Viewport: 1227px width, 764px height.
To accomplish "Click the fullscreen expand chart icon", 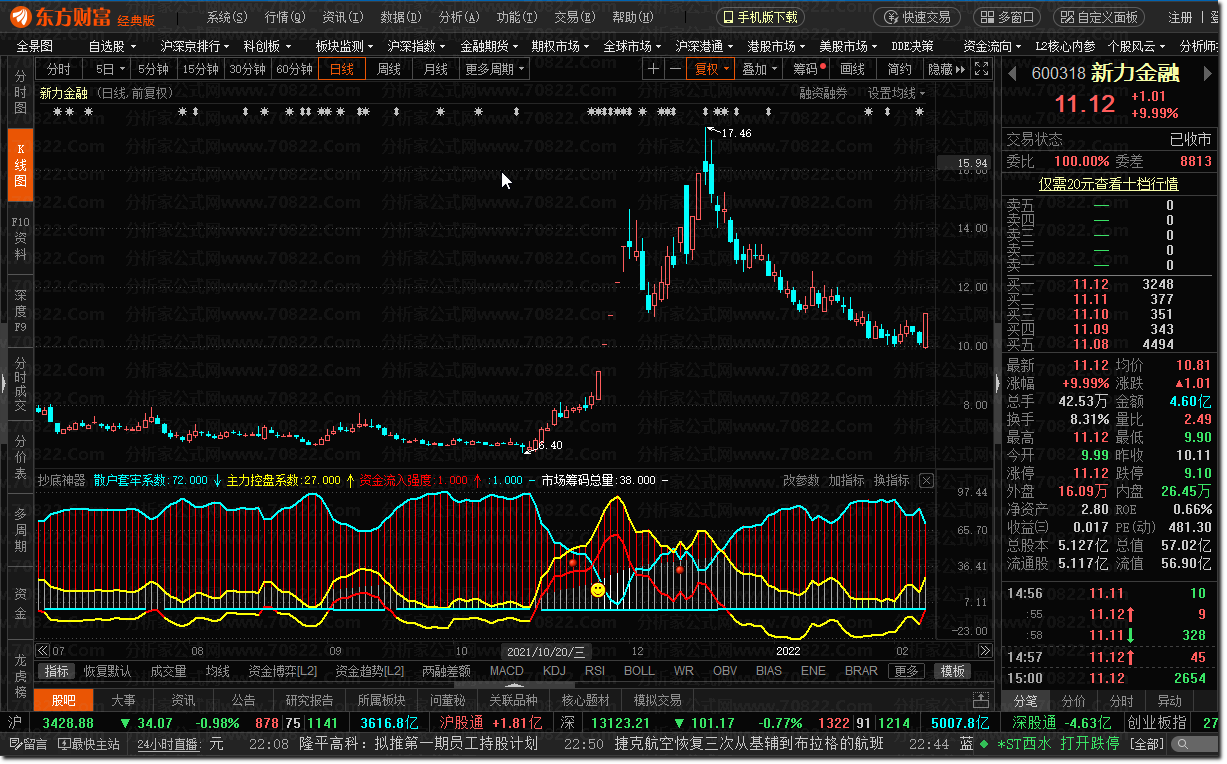I will tap(981, 69).
